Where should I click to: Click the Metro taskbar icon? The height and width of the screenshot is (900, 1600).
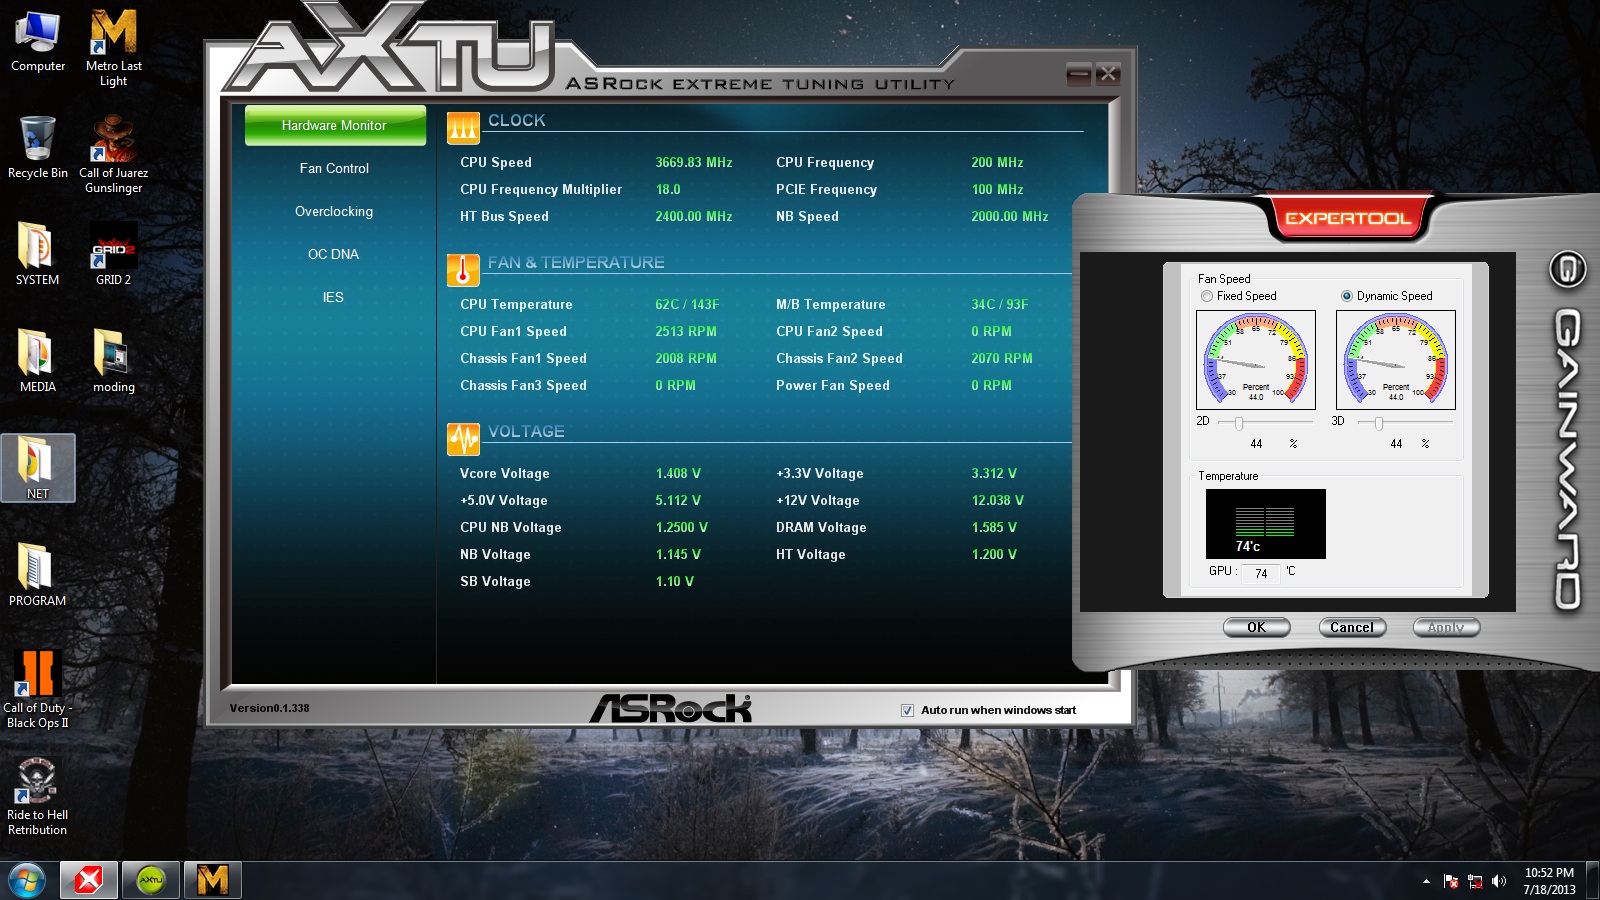pos(213,880)
